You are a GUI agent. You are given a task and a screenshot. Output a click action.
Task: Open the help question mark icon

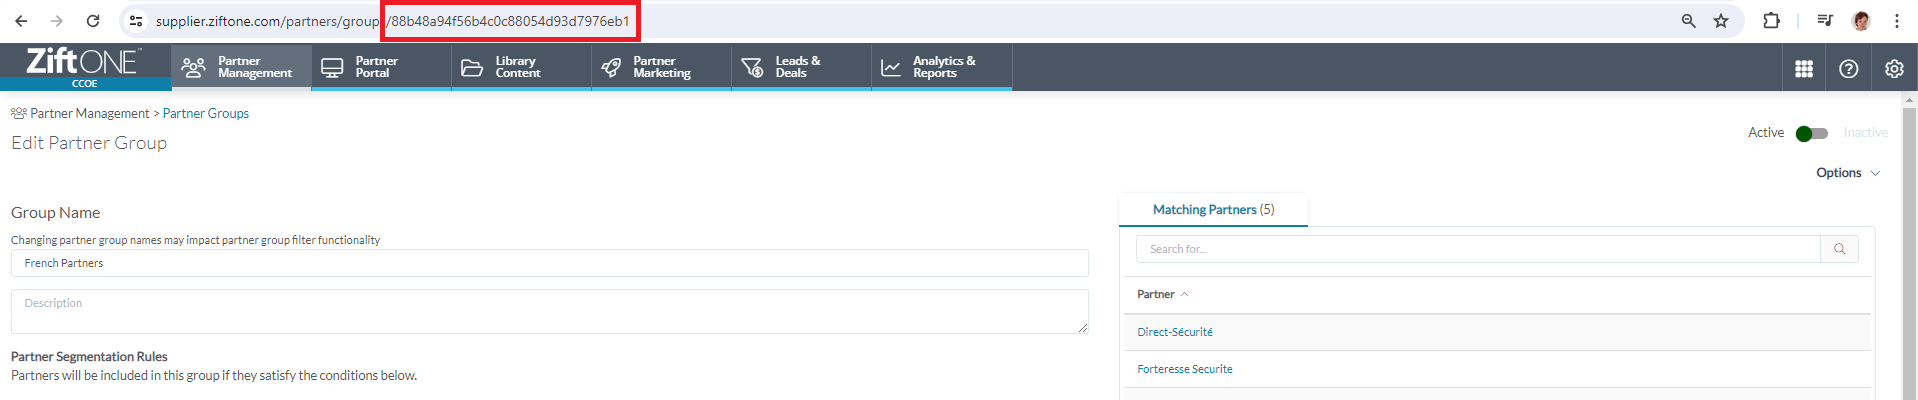coord(1849,69)
